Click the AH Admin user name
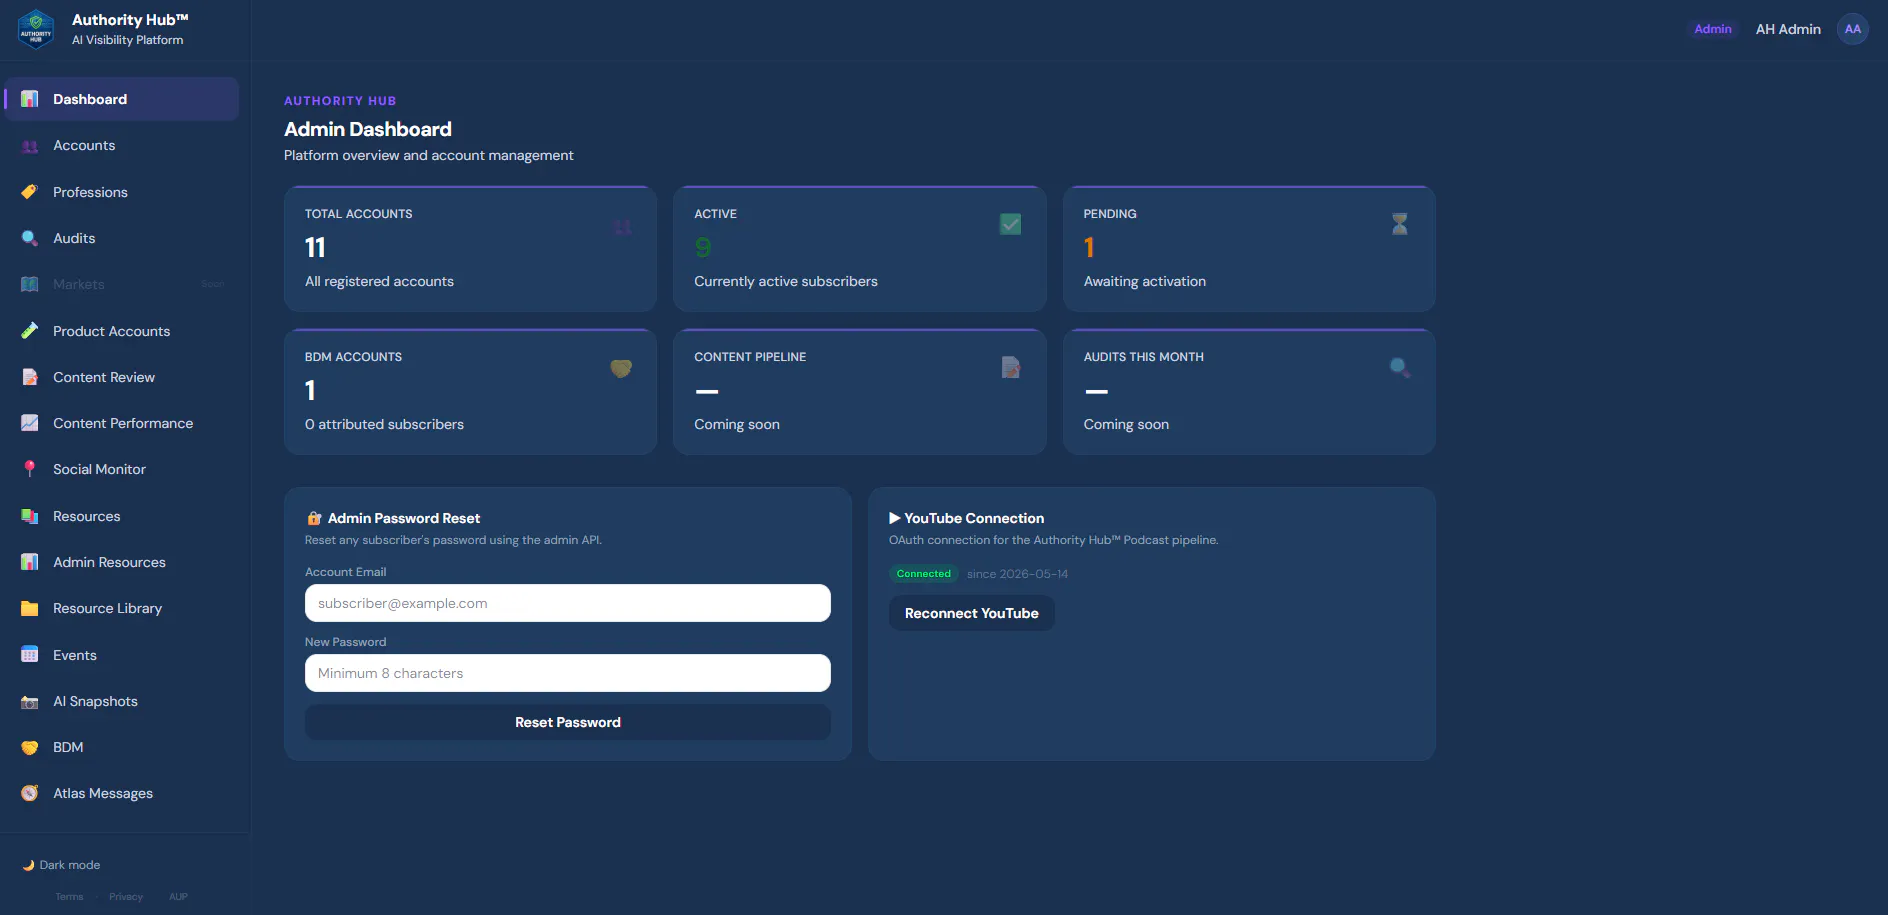The height and width of the screenshot is (915, 1888). pos(1788,29)
